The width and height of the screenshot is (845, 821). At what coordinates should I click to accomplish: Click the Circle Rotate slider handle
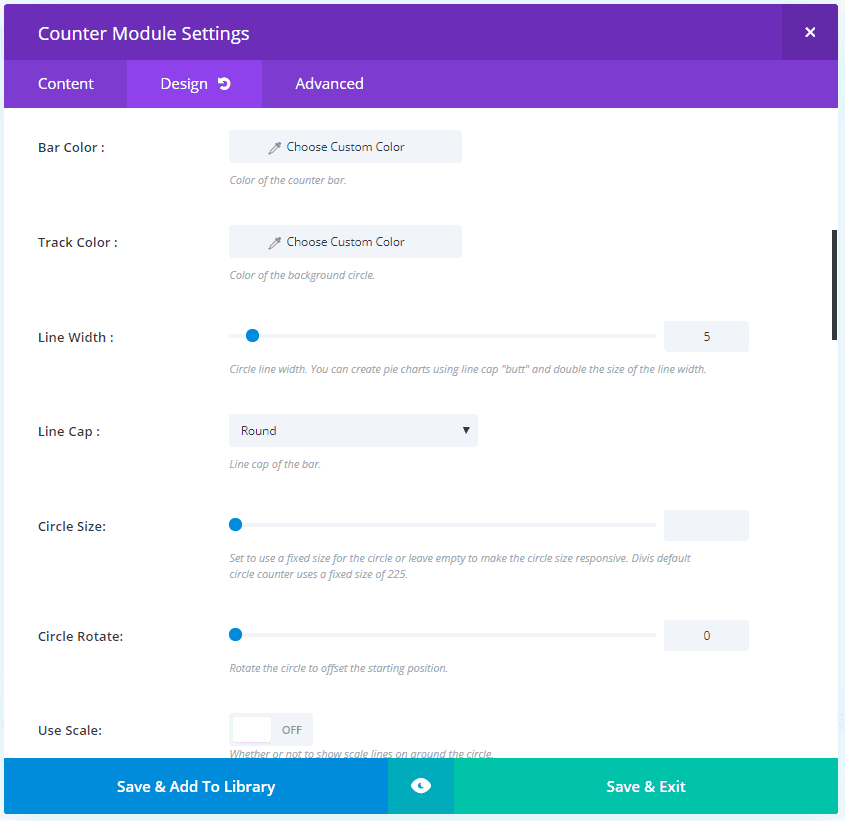pyautogui.click(x=235, y=634)
